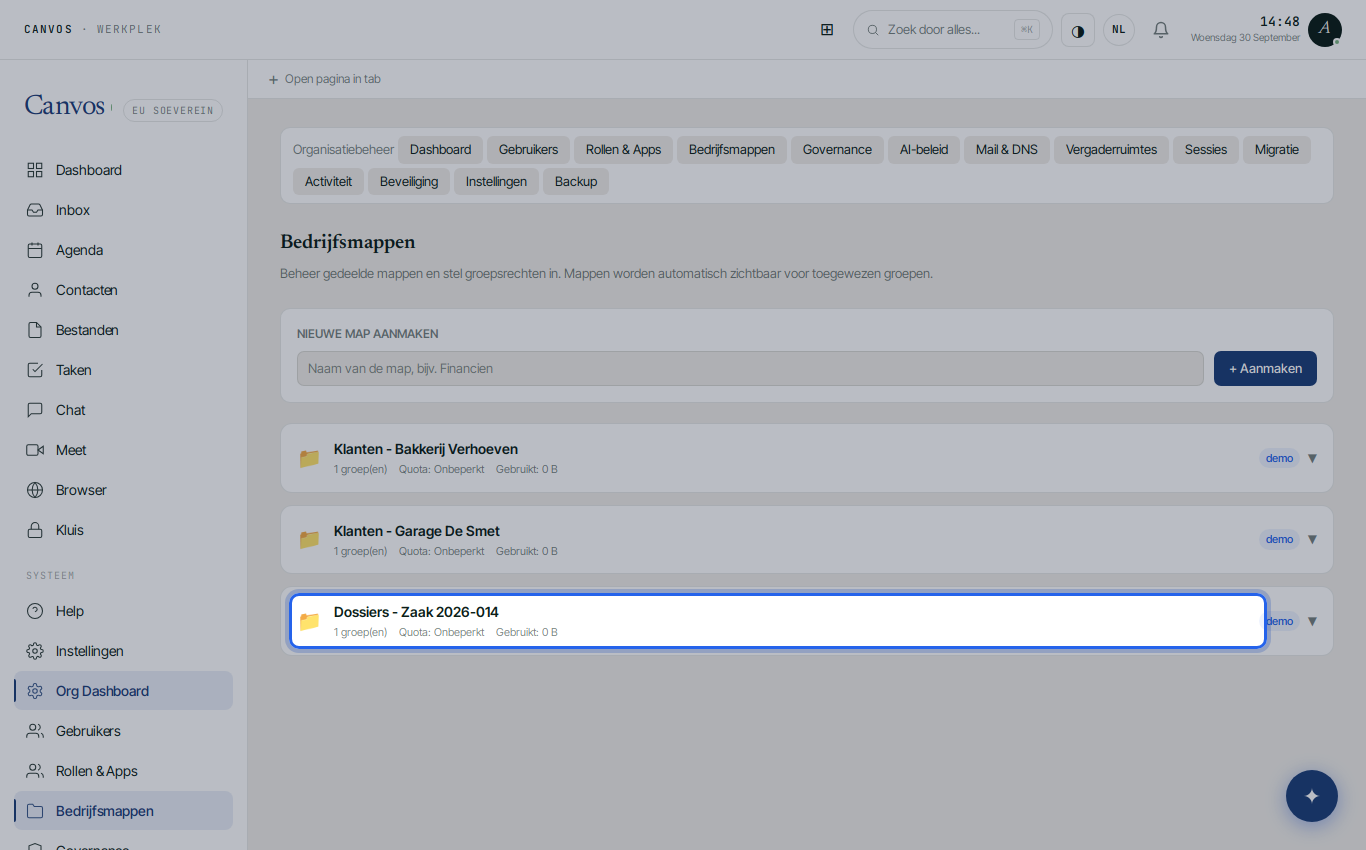This screenshot has width=1366, height=850.
Task: Open the Migratie tab
Action: (1277, 150)
